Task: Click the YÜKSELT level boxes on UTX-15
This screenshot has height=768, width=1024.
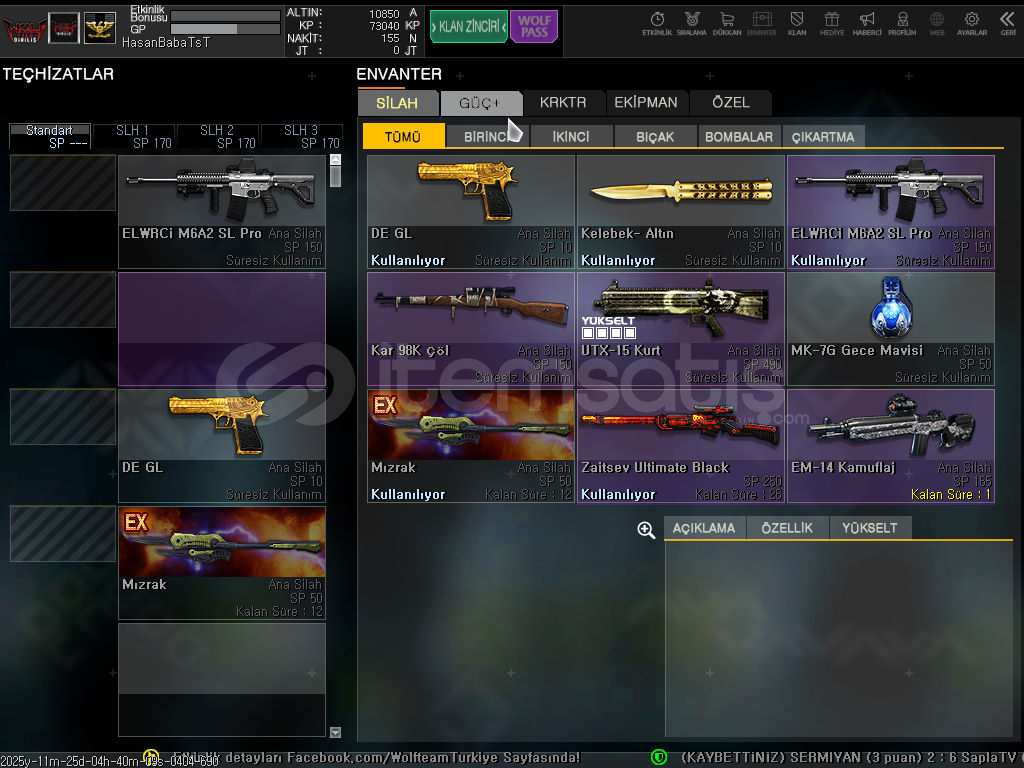Action: [609, 332]
